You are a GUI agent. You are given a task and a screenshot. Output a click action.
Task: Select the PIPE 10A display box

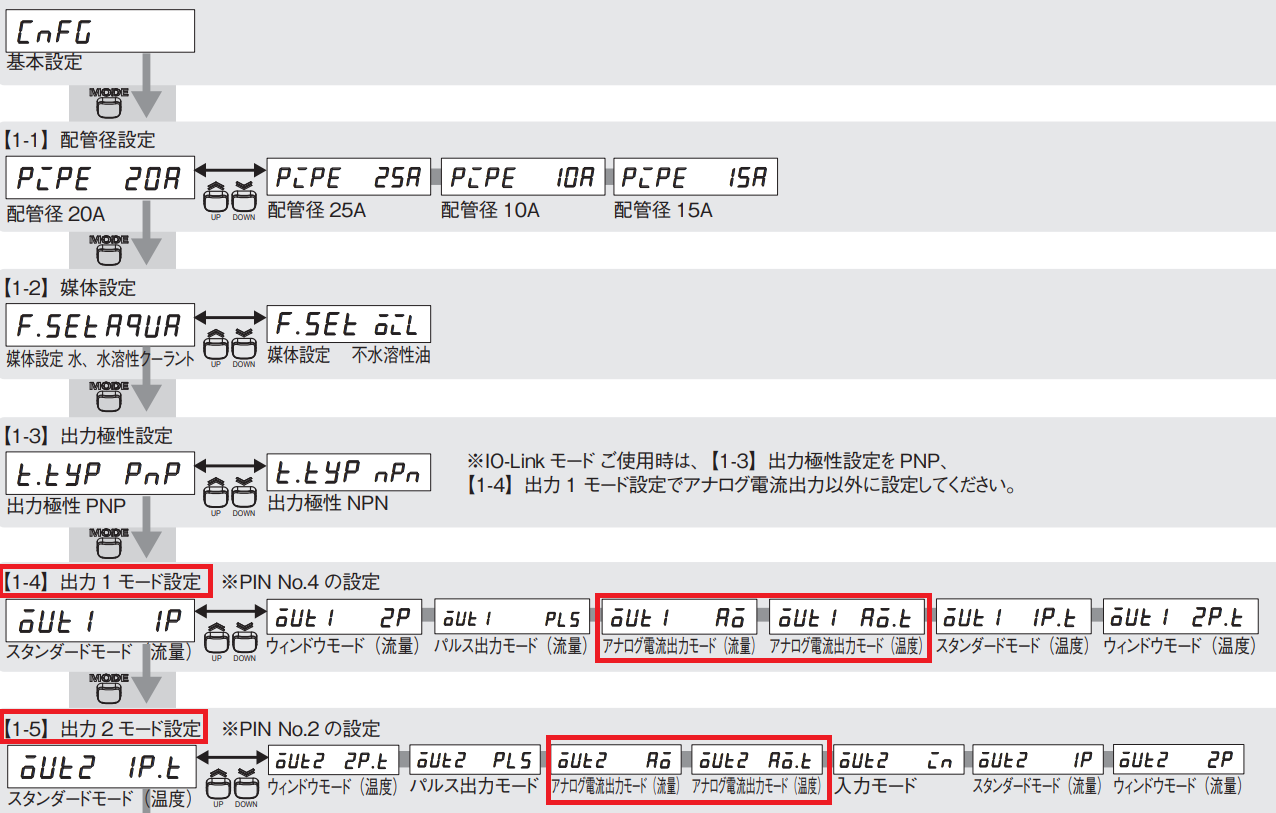point(523,178)
